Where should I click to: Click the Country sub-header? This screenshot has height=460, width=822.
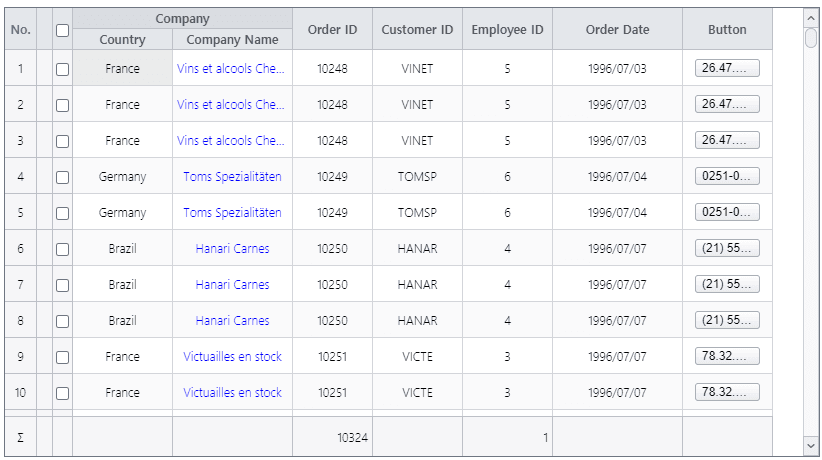pos(122,40)
